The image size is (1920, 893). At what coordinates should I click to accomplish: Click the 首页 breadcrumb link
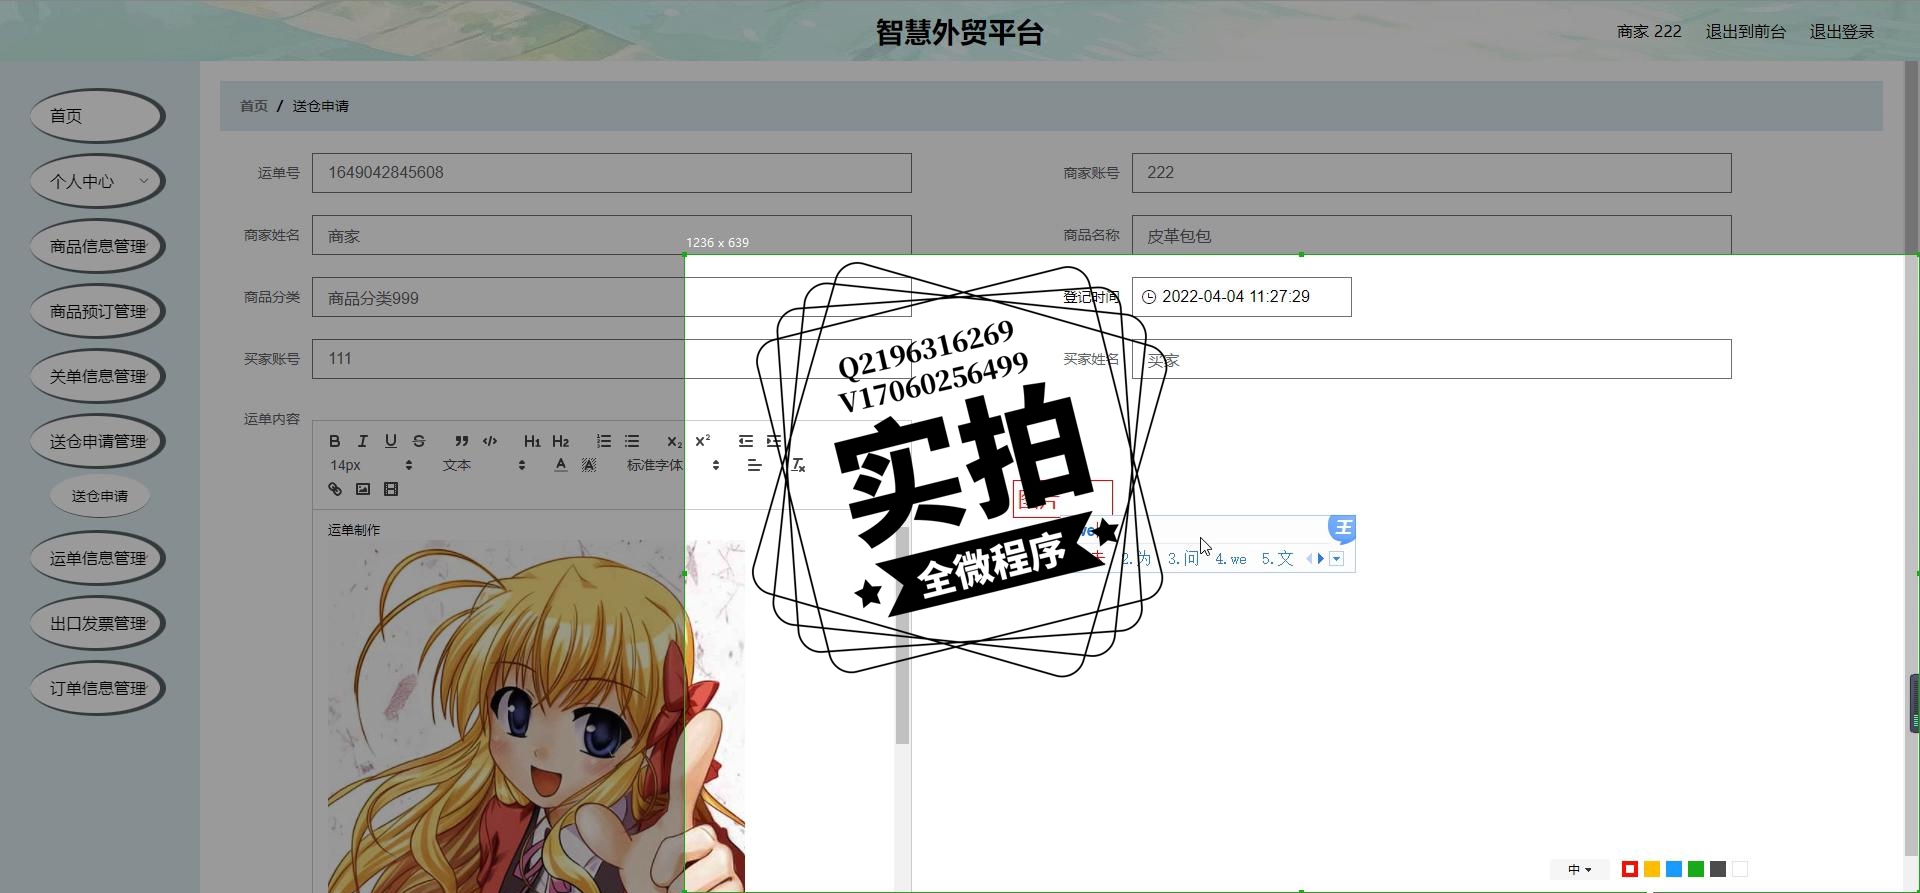tap(254, 106)
